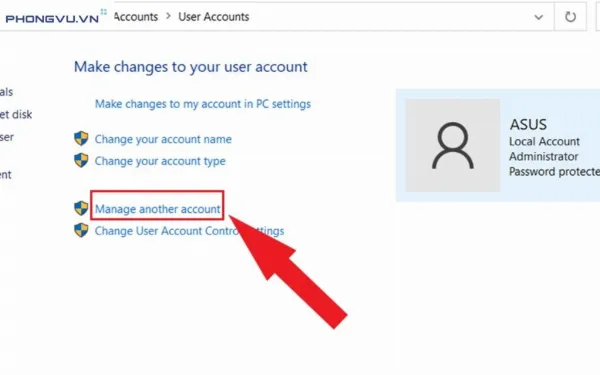The image size is (600, 375).
Task: Expand breadcrumb chevron before User Accounts
Action: coord(168,16)
